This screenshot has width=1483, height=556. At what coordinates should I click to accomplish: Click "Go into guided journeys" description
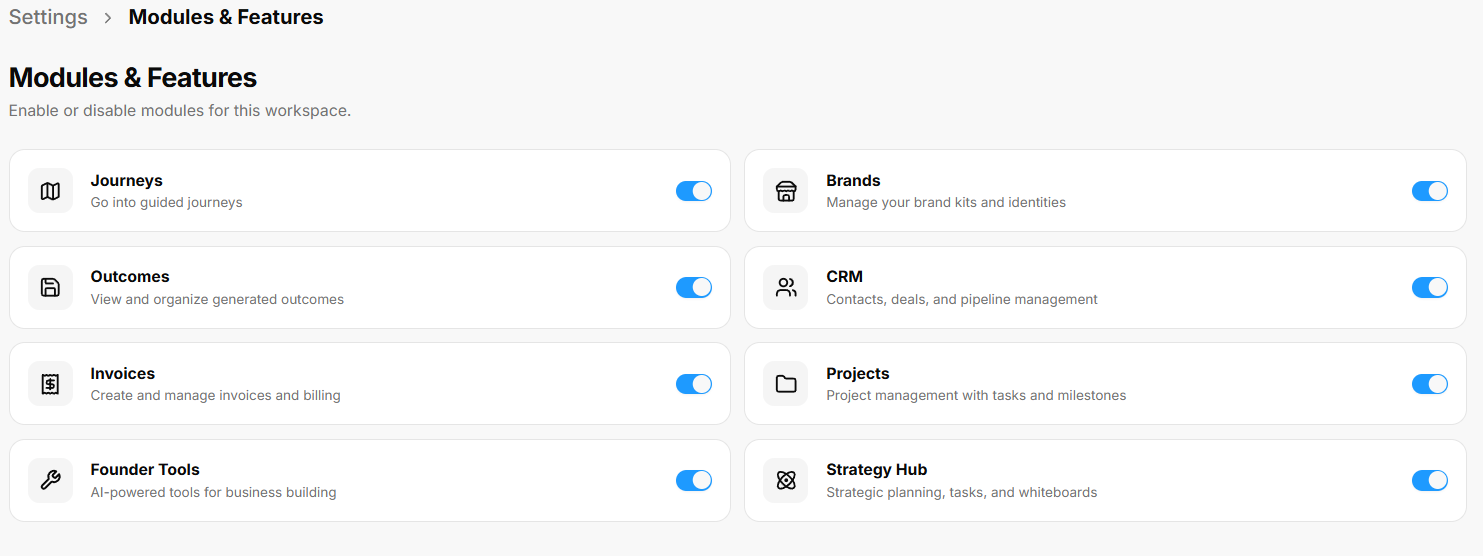coord(167,202)
